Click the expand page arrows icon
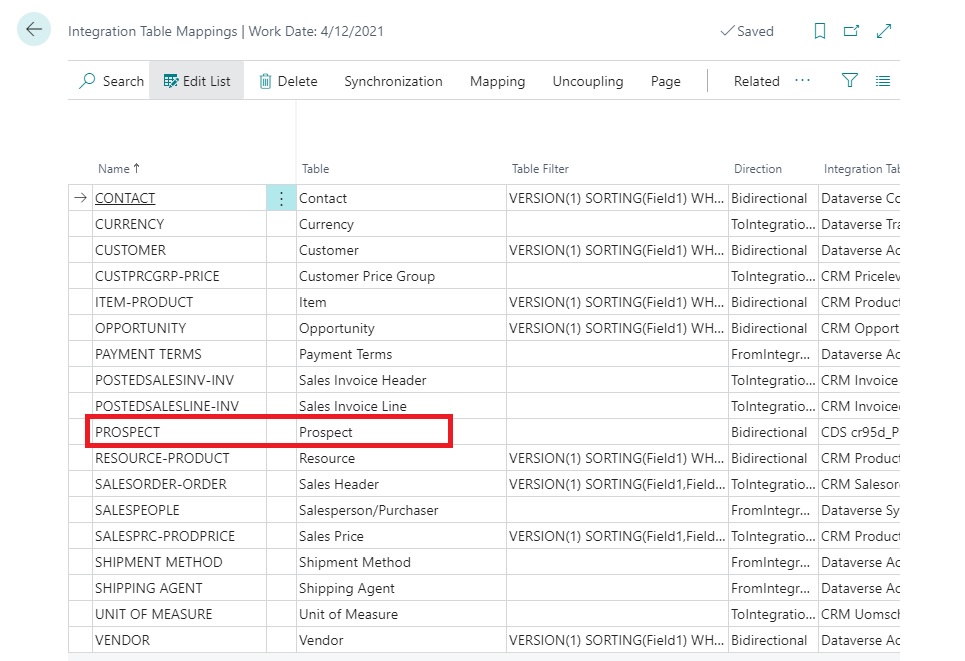Viewport: 965px width, 661px height. coord(884,31)
